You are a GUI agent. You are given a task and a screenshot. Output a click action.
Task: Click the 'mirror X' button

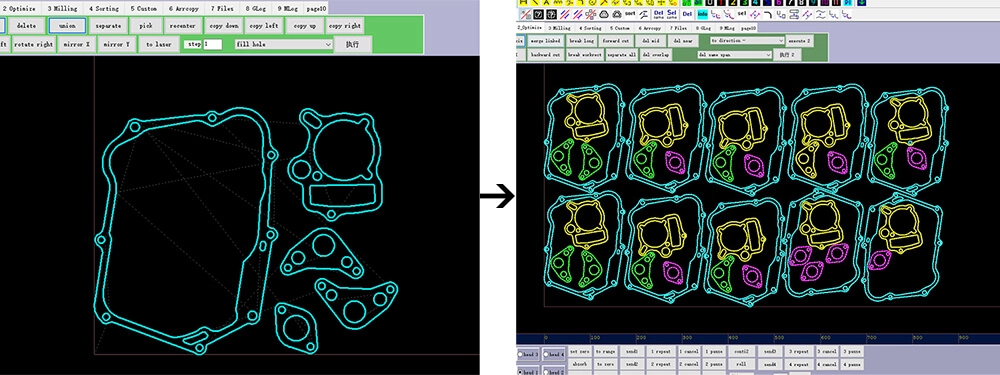tap(77, 45)
